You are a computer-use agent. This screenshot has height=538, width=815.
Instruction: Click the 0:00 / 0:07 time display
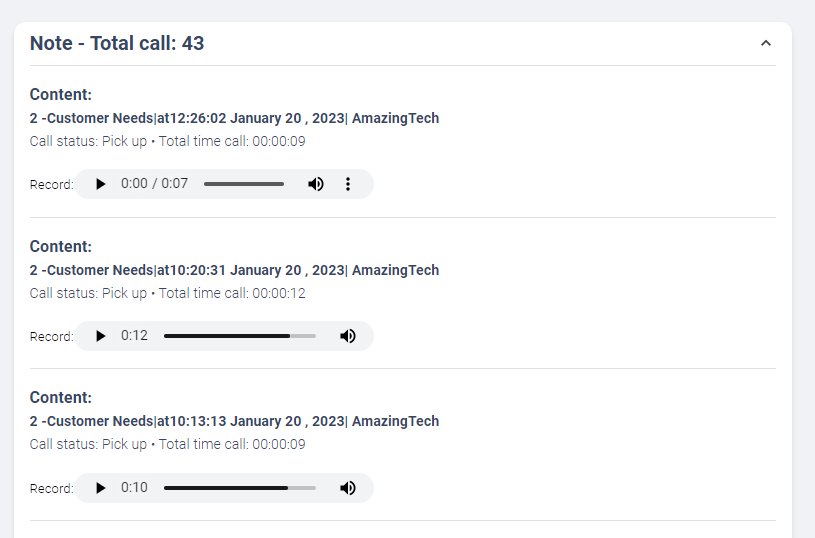(x=154, y=184)
